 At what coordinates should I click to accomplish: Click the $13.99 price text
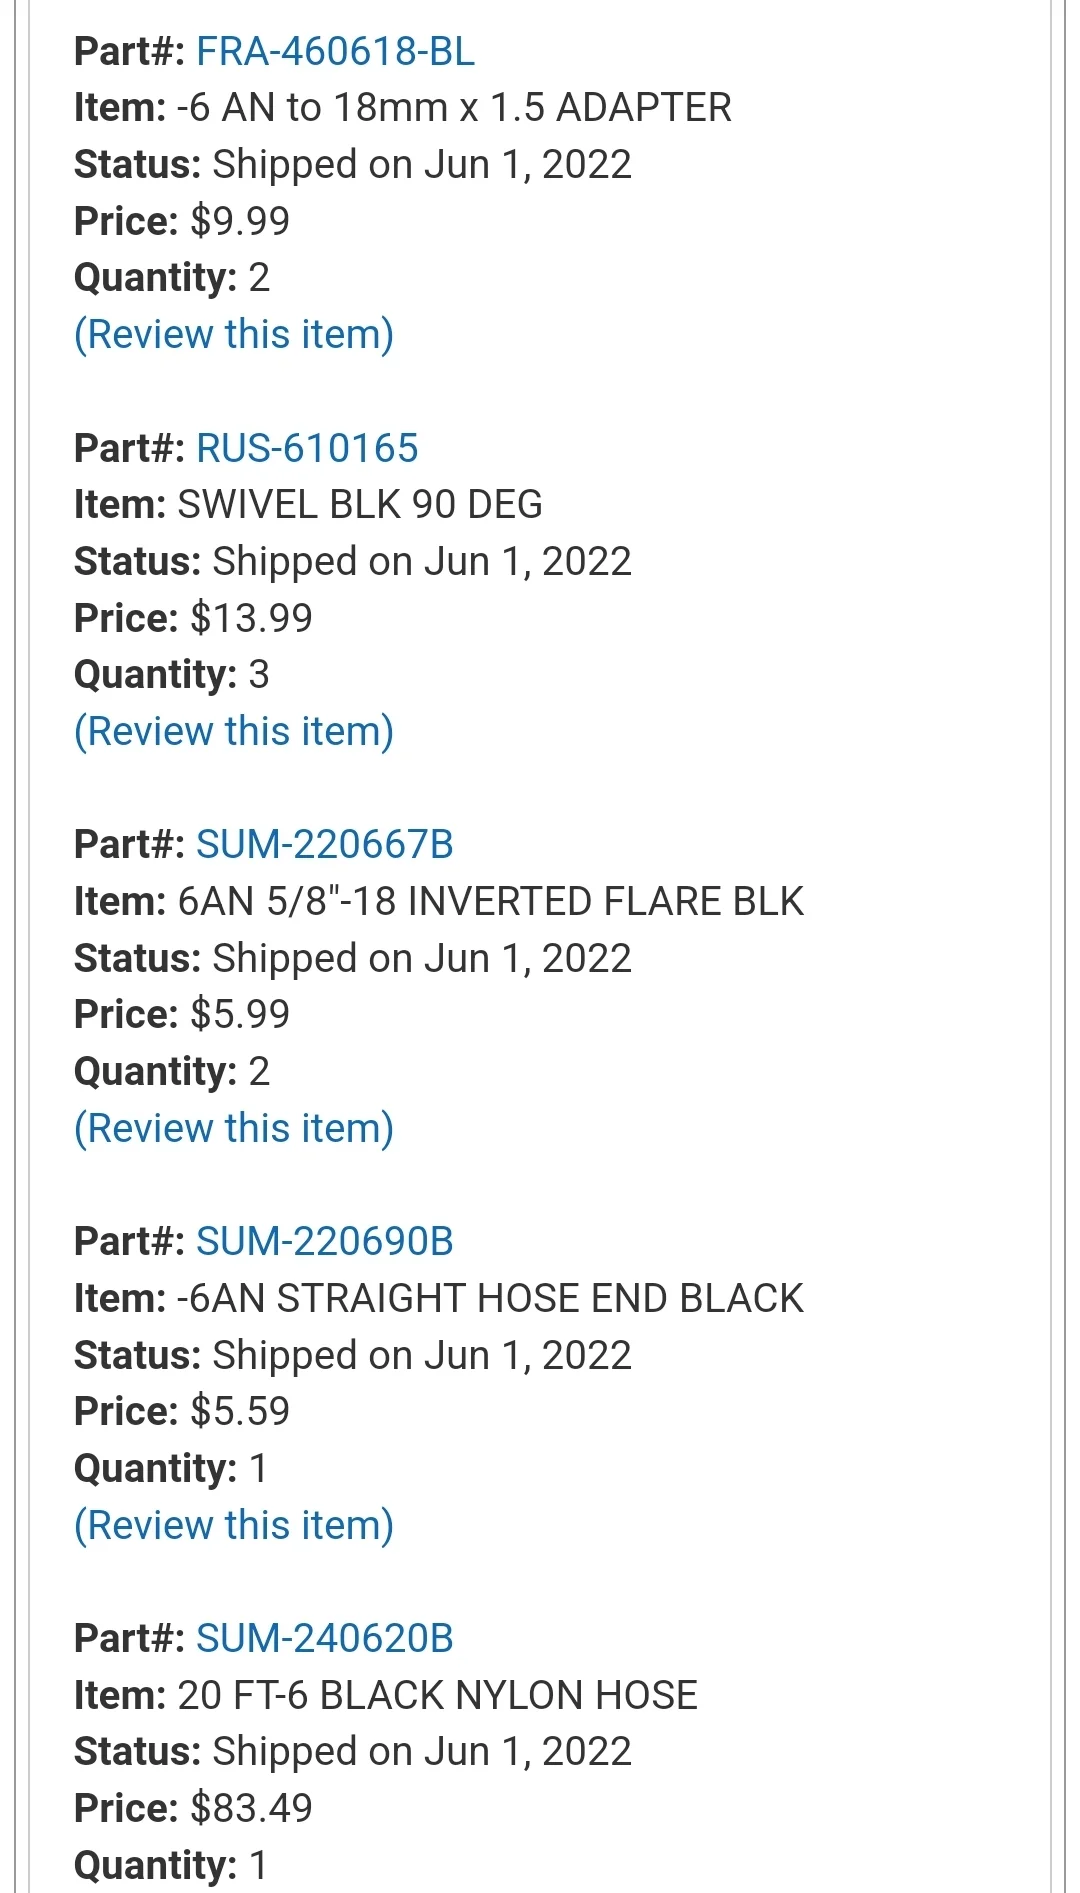pyautogui.click(x=251, y=619)
